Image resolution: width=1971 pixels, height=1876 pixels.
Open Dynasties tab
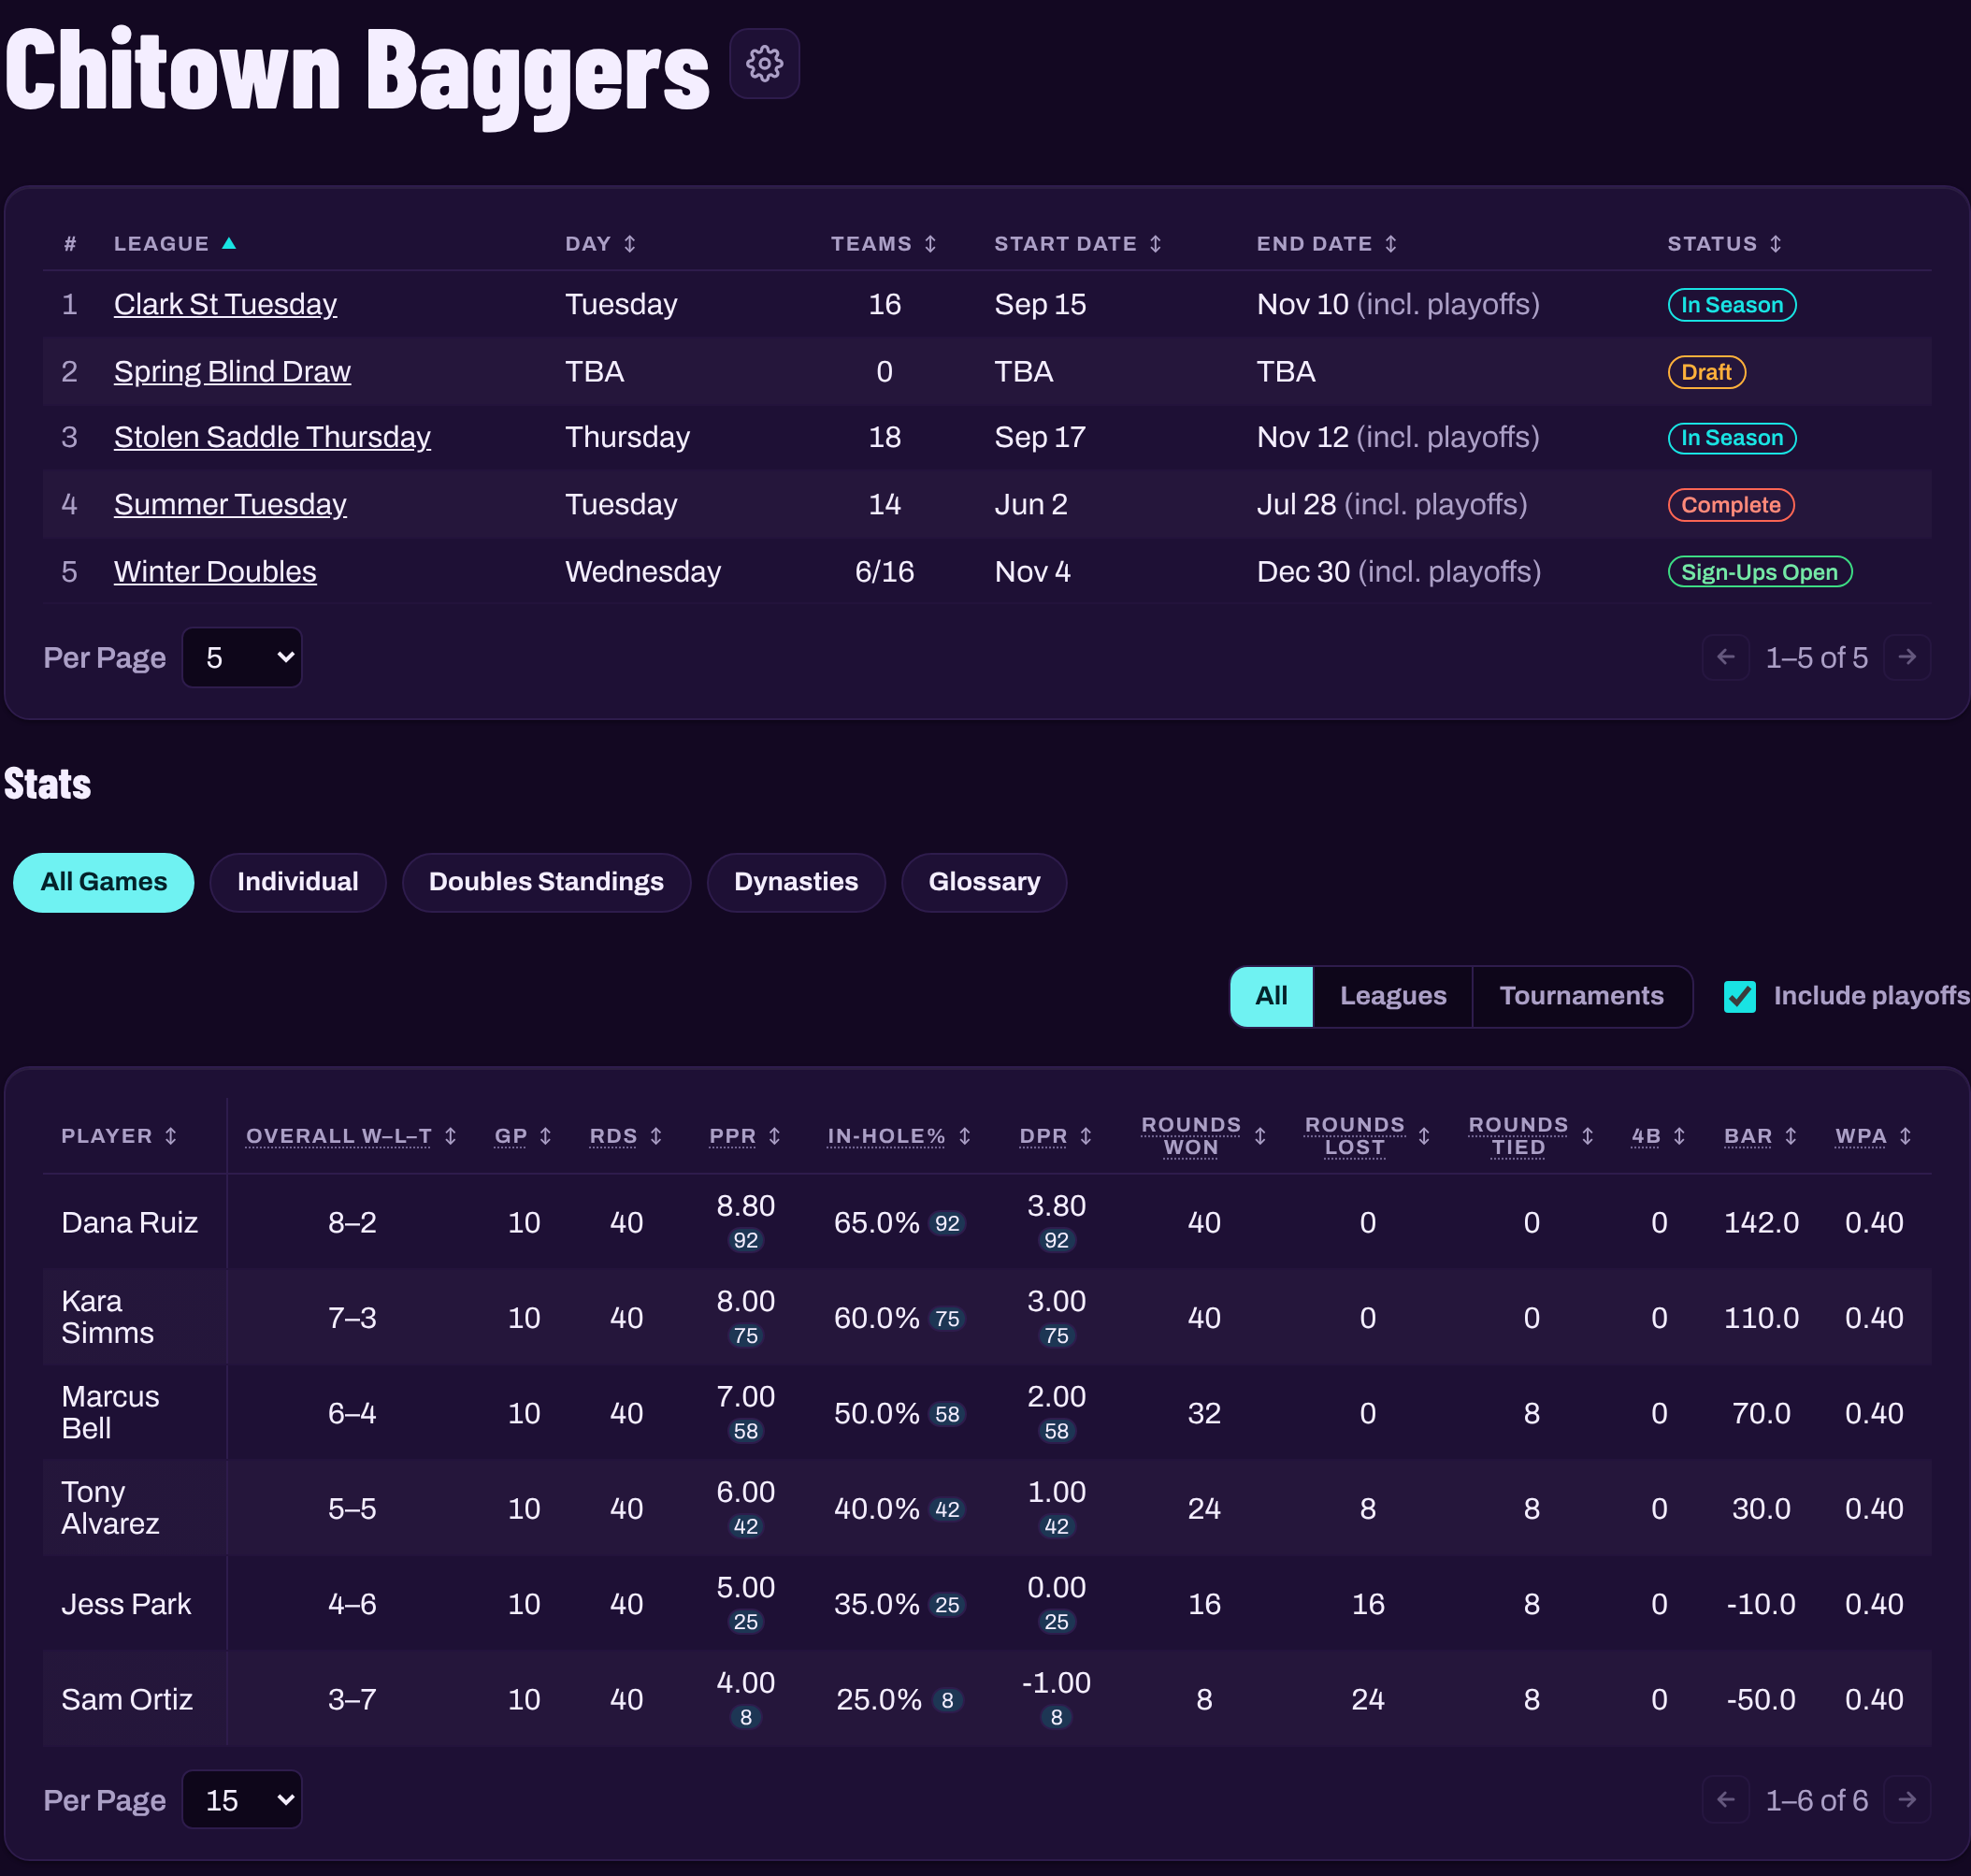[x=796, y=882]
